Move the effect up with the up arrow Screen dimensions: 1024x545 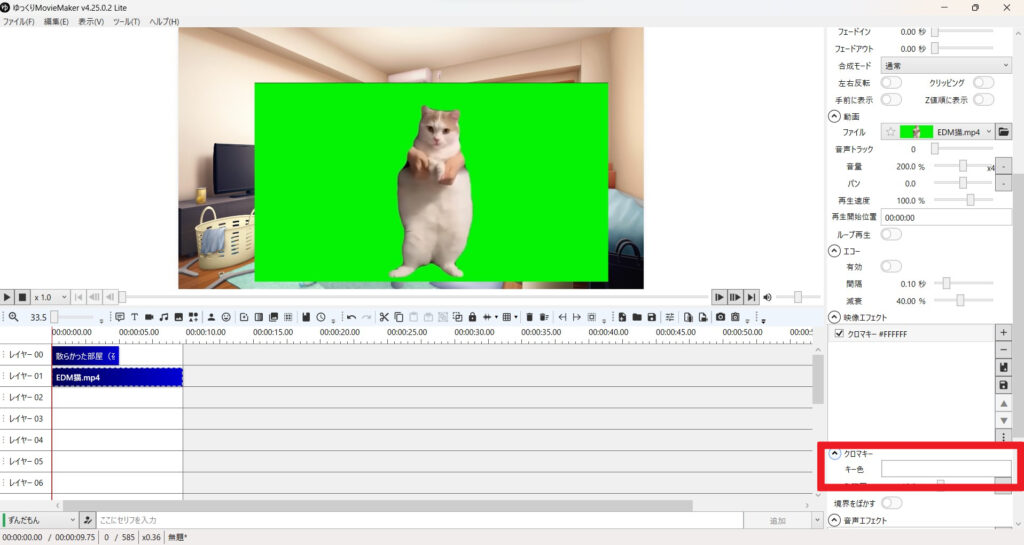coord(1004,404)
